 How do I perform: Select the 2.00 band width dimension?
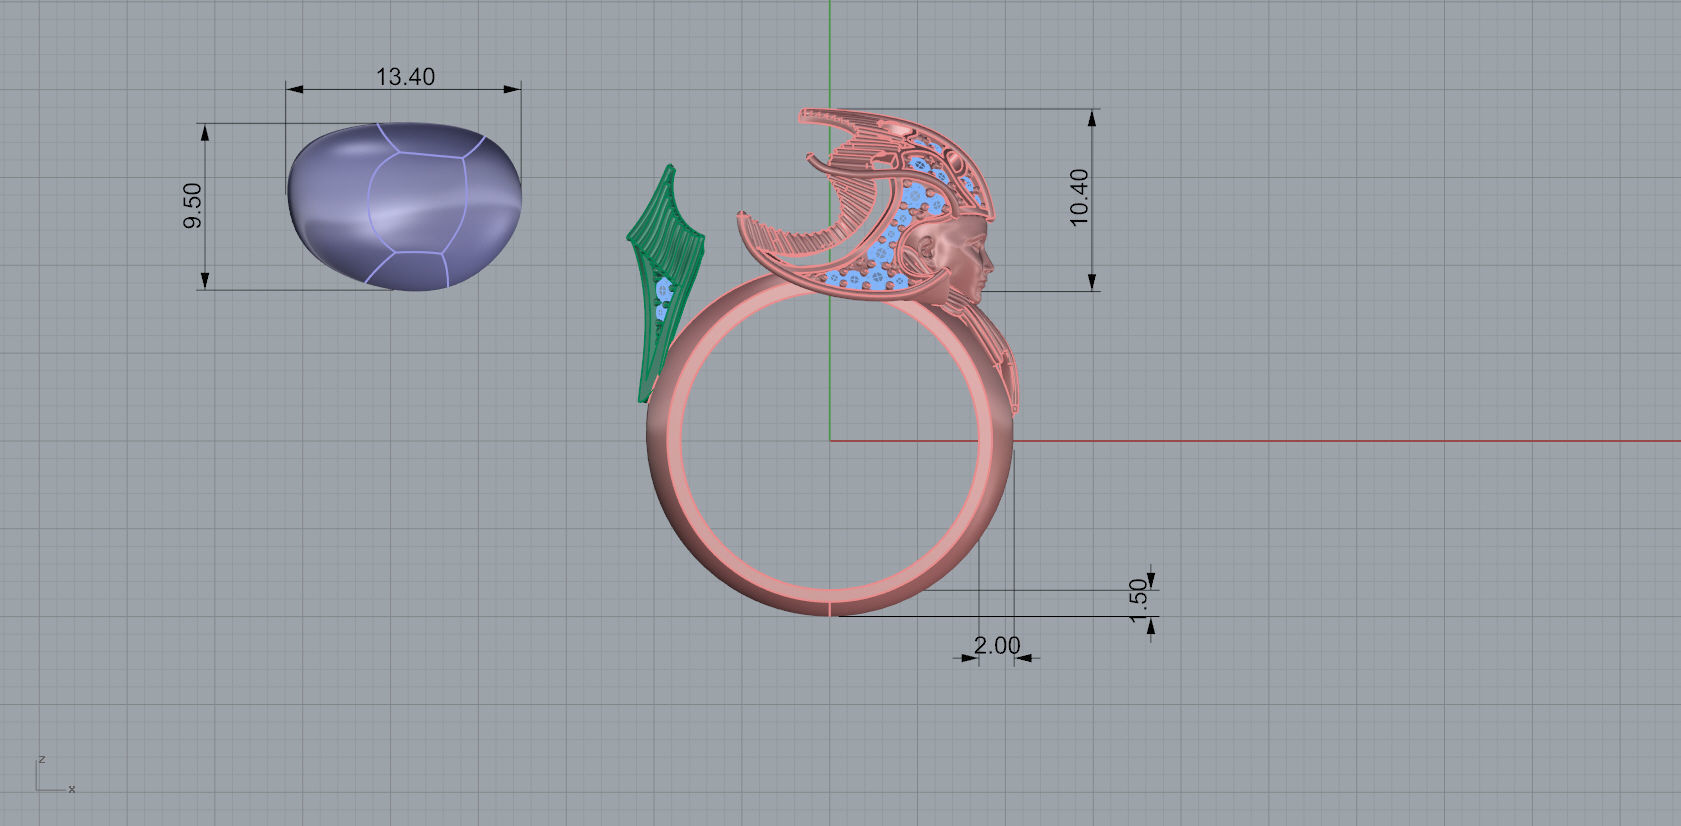point(997,646)
